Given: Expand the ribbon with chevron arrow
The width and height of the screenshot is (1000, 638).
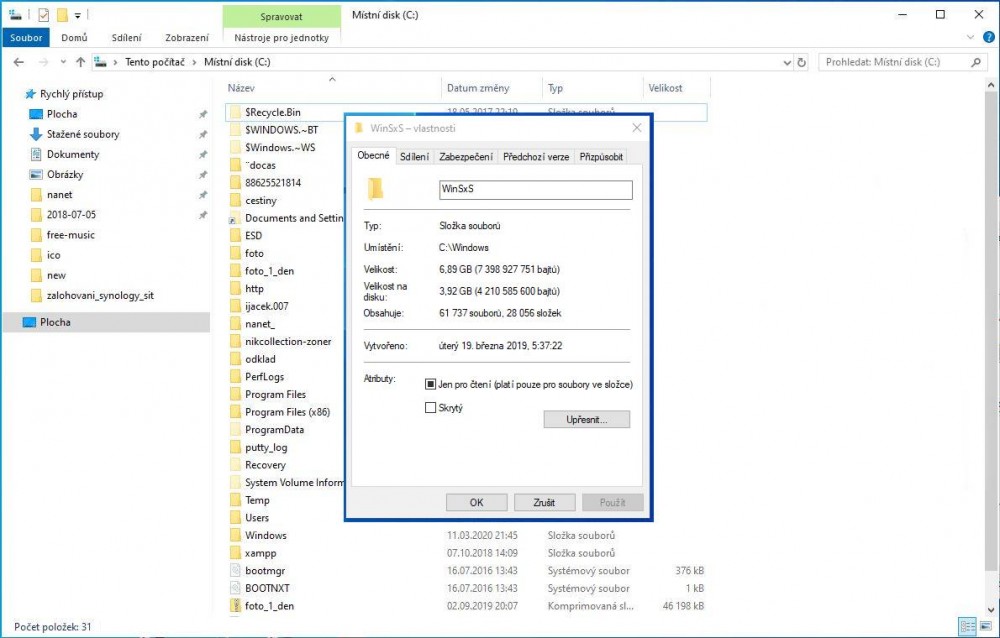Looking at the screenshot, I should coord(968,38).
